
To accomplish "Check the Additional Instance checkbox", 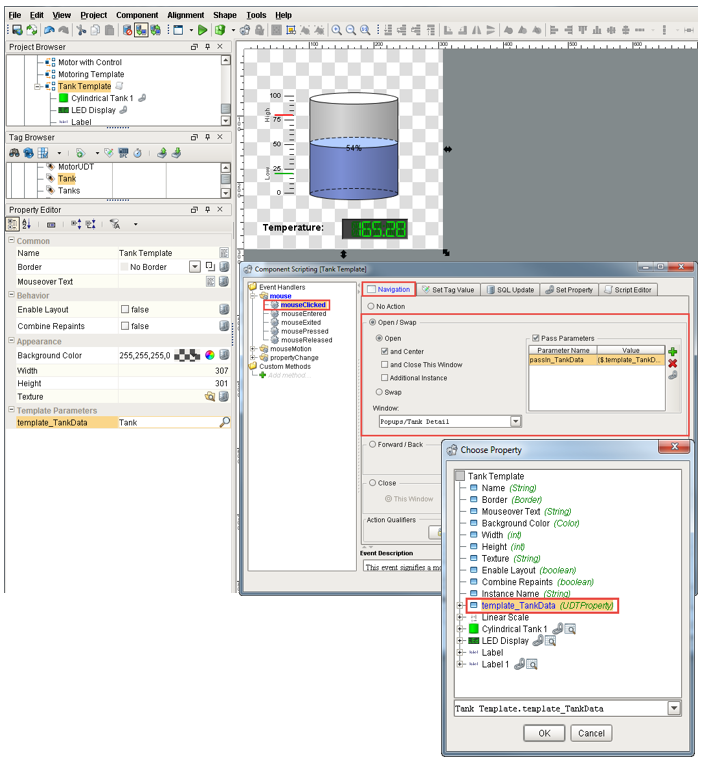I will pos(384,378).
